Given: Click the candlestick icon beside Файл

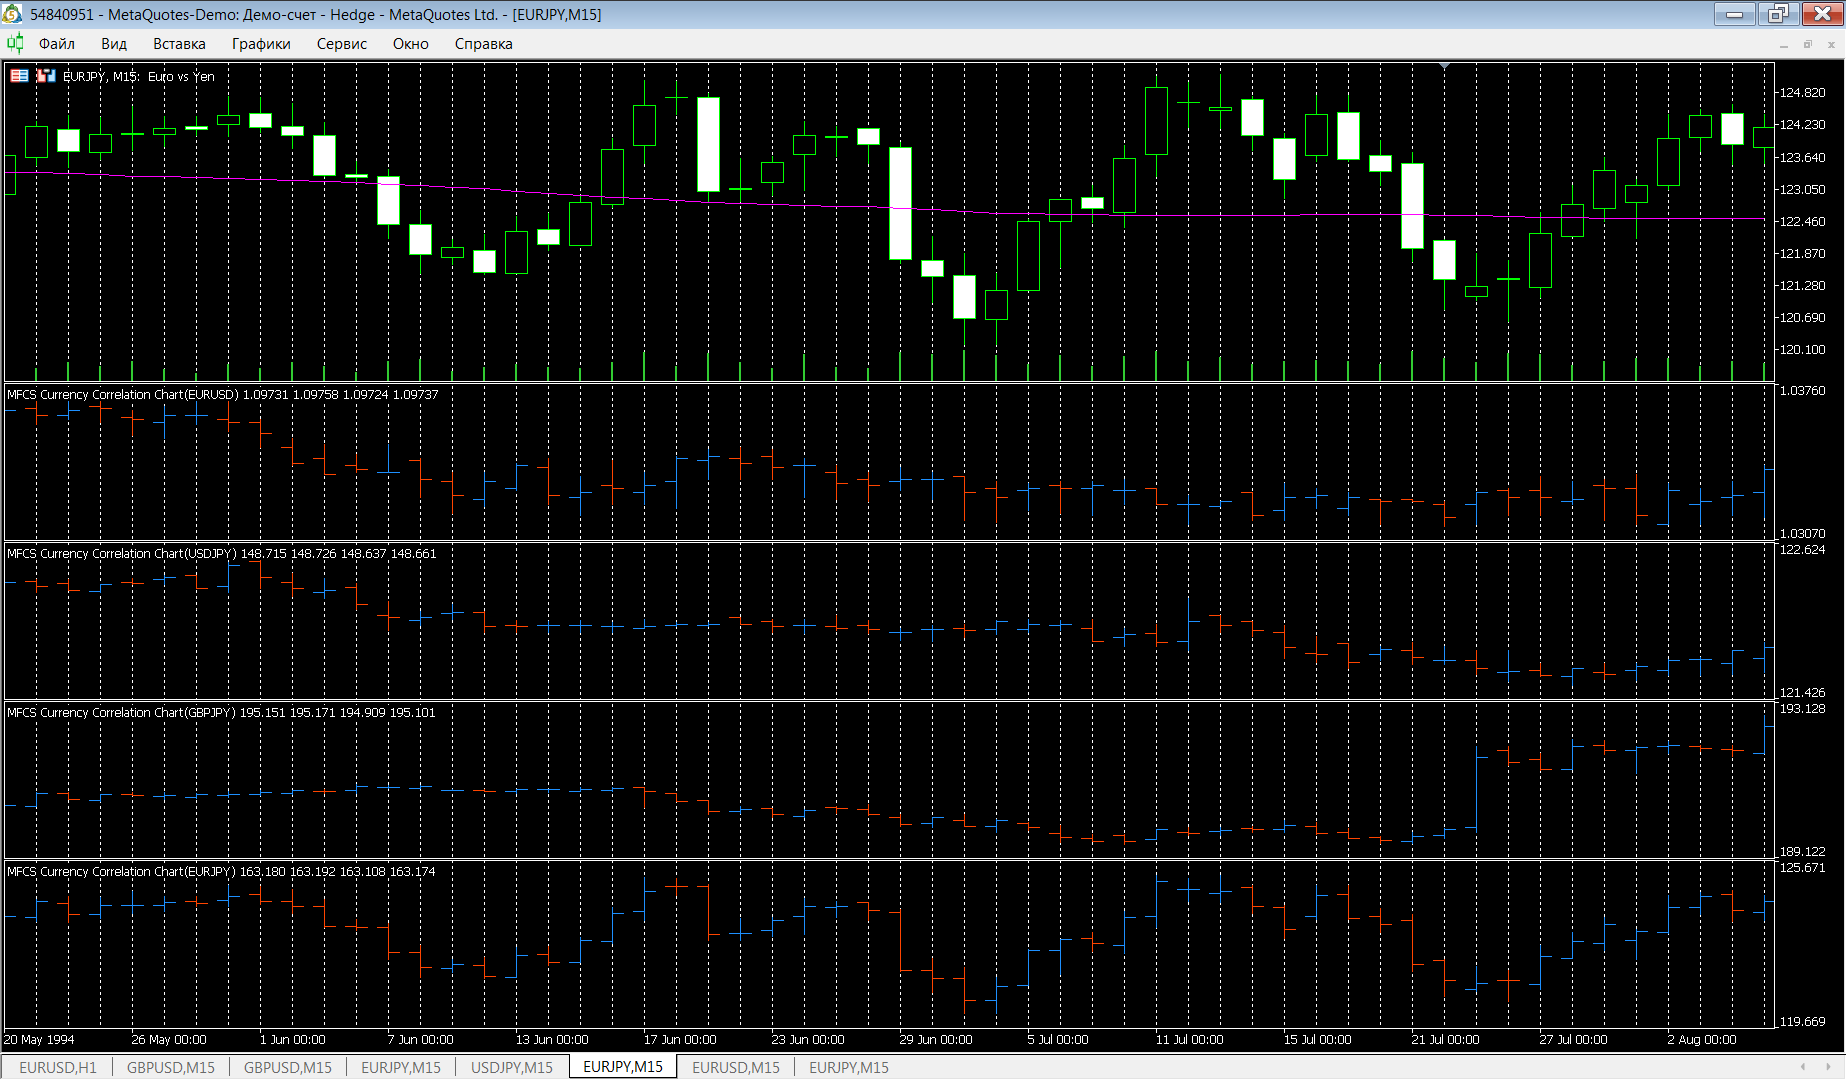Looking at the screenshot, I should 15,43.
